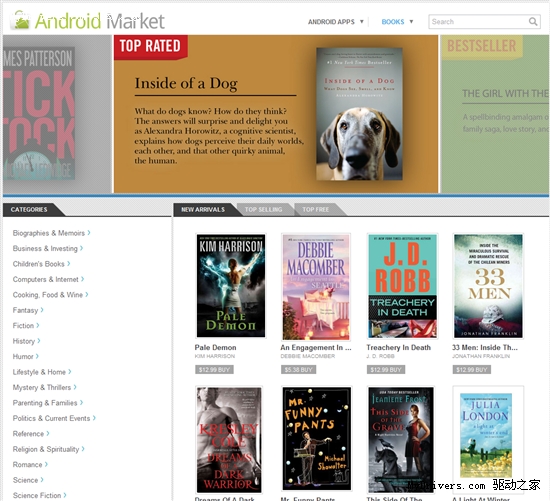This screenshot has height=501, width=550.
Task: Buy An Engagement In Seattle for $5.38
Action: 298,369
